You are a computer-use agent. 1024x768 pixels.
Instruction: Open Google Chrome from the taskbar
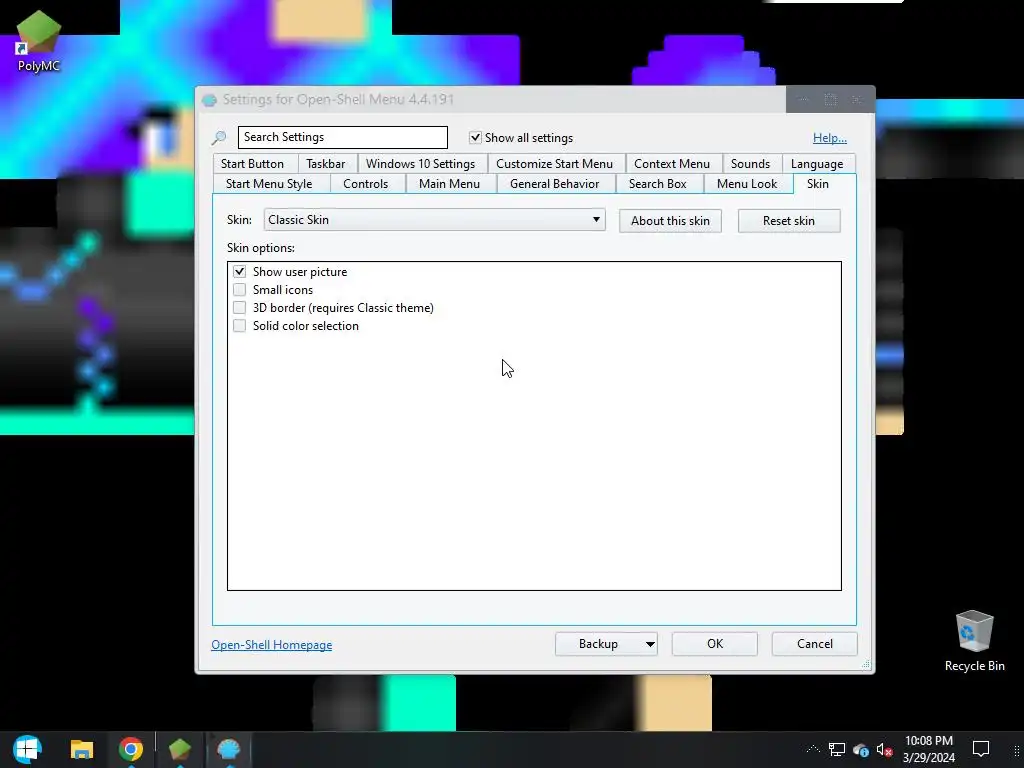pyautogui.click(x=131, y=749)
